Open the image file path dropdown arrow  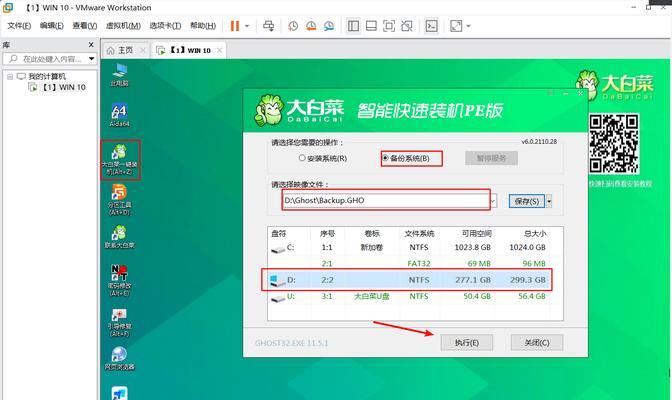coord(493,201)
